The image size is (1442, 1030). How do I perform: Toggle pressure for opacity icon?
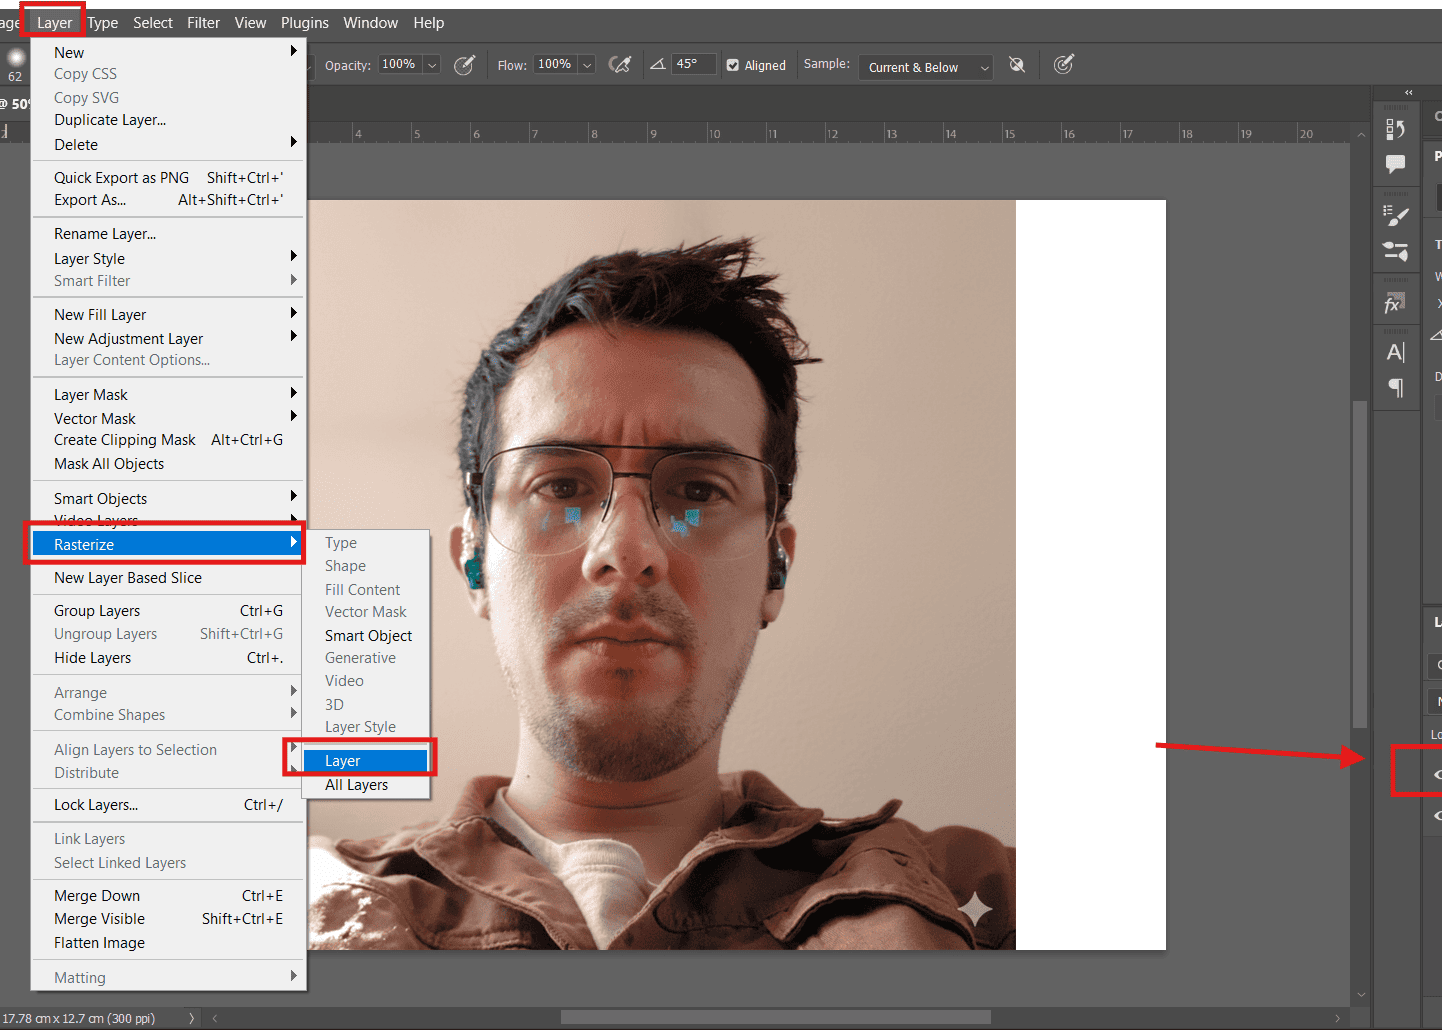[x=464, y=65]
